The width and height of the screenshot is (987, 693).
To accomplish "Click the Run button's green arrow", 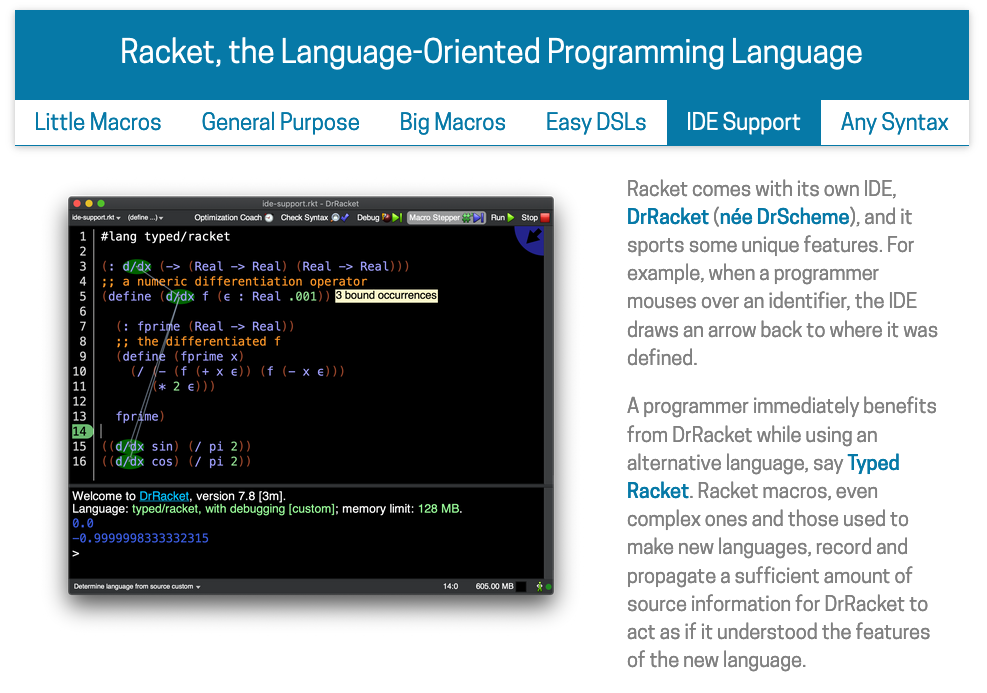I will tap(511, 217).
